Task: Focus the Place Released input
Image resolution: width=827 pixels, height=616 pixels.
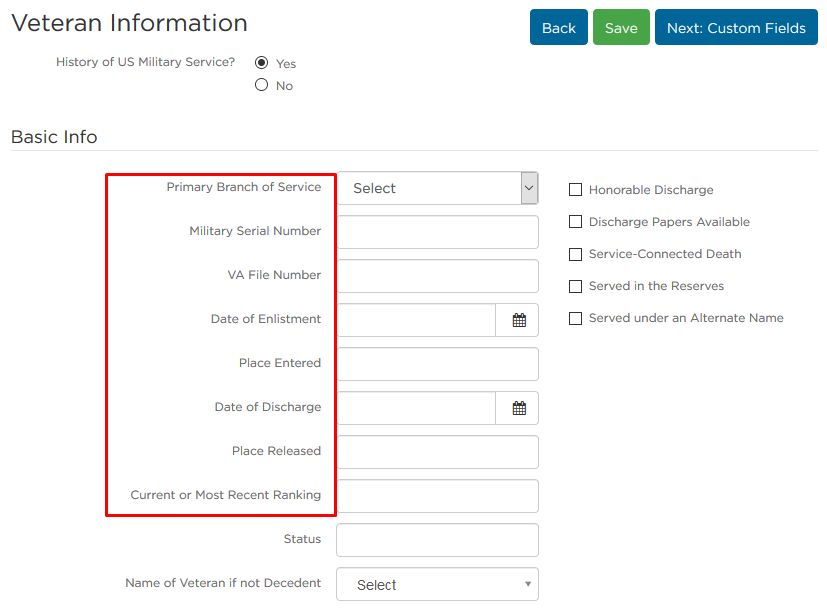Action: point(438,452)
